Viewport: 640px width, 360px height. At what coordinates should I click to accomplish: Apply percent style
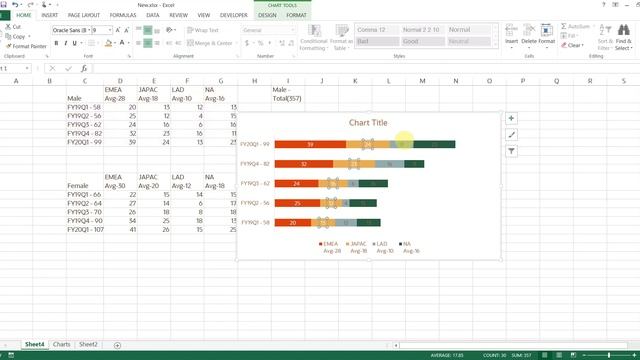click(x=260, y=43)
